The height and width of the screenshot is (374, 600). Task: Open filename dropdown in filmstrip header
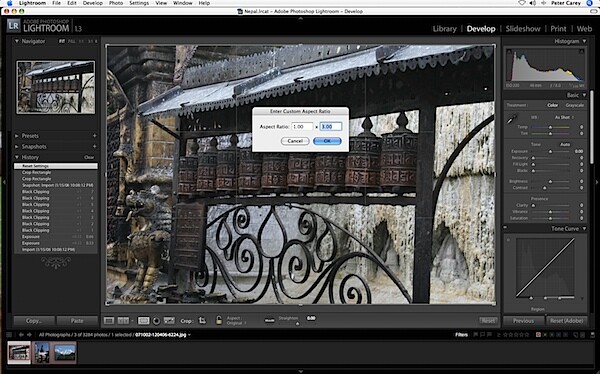pyautogui.click(x=189, y=335)
